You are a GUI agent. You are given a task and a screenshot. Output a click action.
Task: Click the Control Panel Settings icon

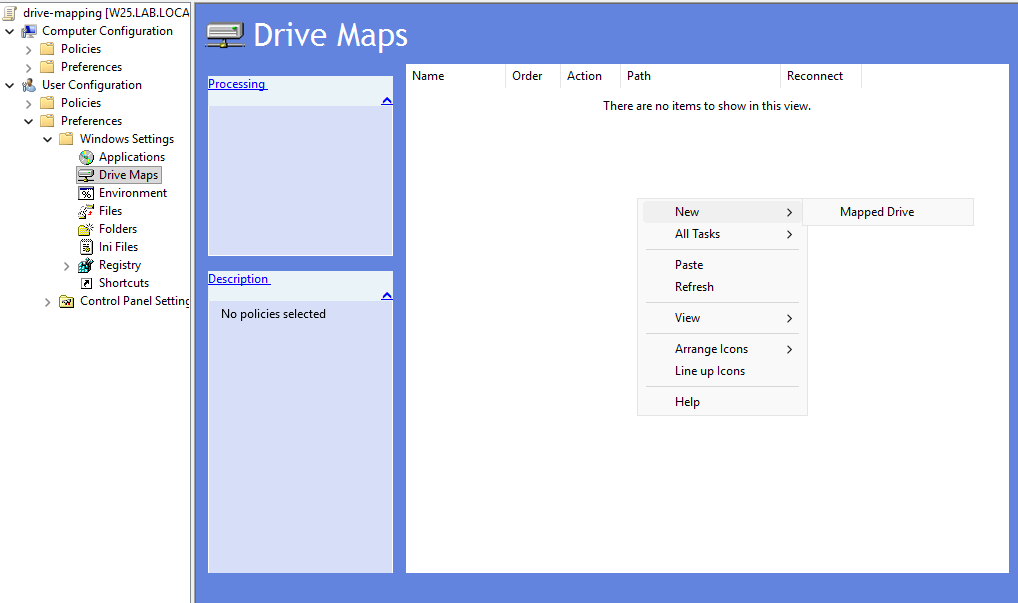click(67, 301)
